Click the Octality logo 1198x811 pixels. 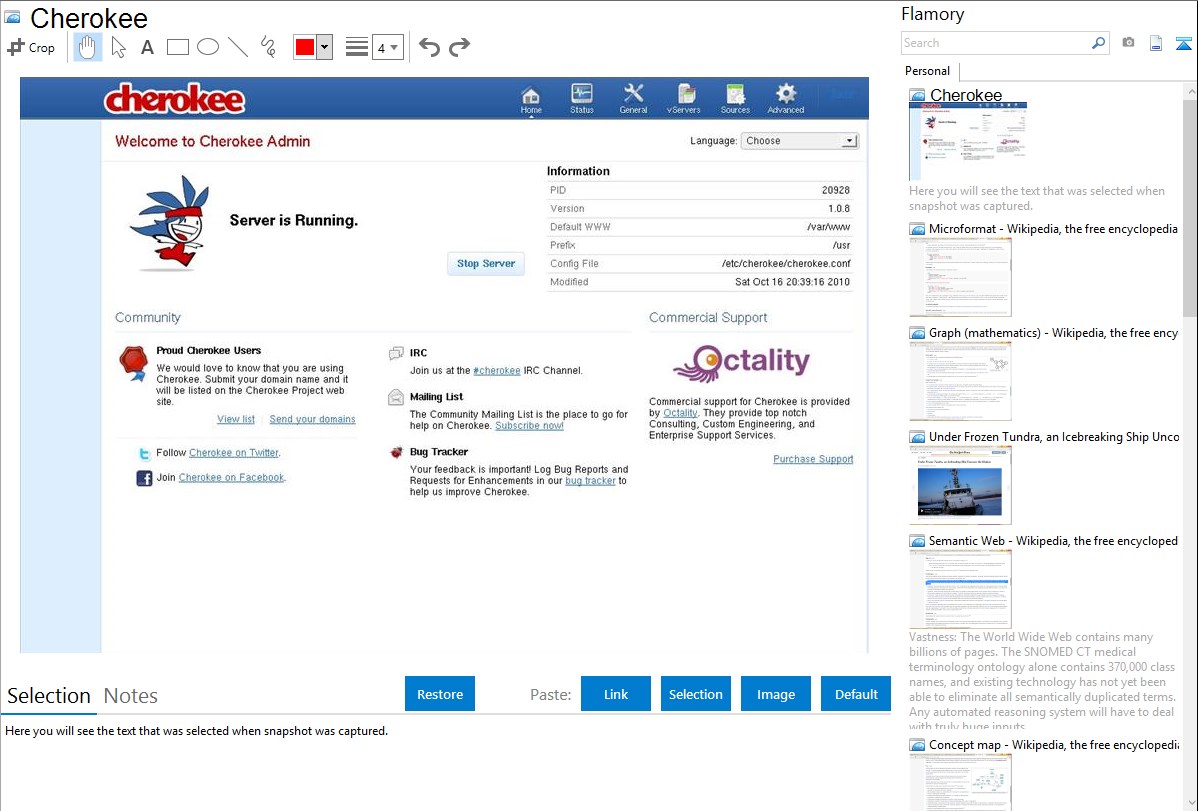(741, 363)
